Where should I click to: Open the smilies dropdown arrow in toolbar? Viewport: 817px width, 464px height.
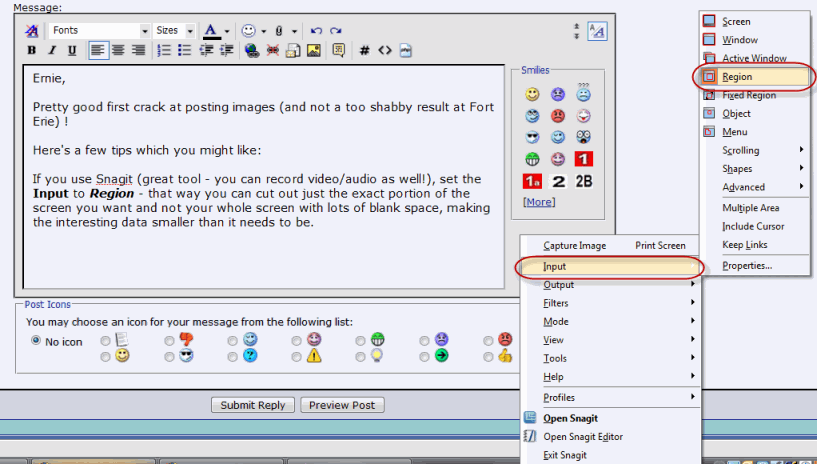click(264, 31)
